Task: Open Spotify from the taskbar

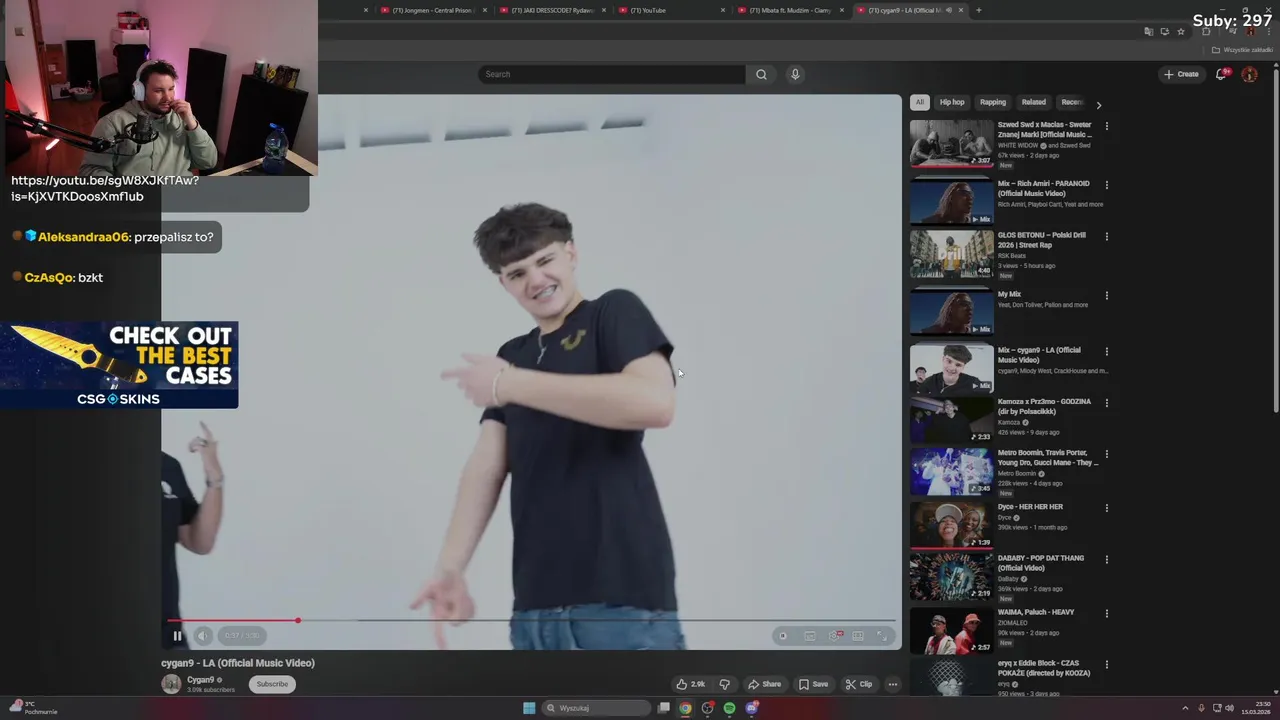Action: pos(729,708)
